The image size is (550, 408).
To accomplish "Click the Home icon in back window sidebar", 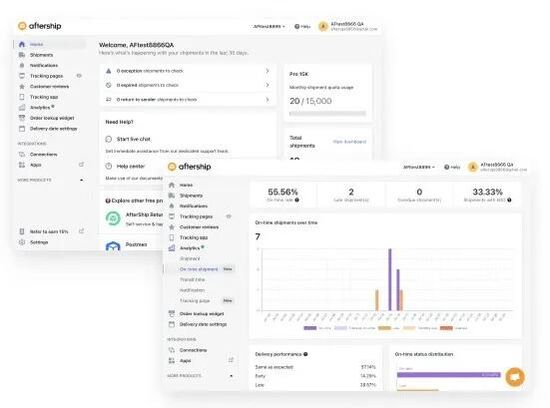I will coord(22,44).
